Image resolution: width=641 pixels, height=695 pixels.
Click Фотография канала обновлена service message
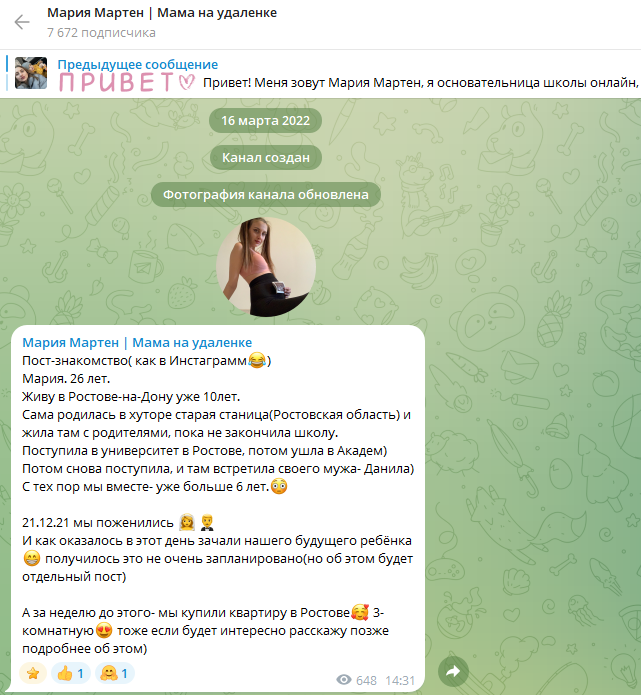[266, 195]
